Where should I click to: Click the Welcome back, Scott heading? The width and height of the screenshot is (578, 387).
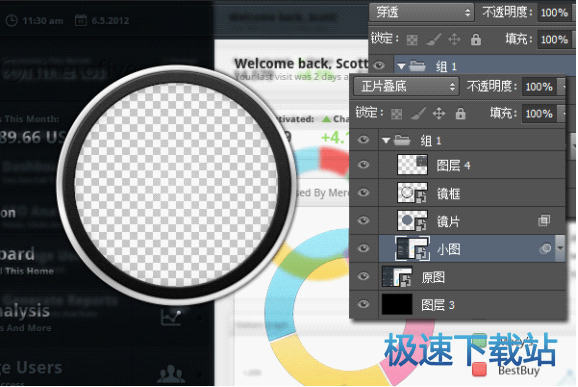pyautogui.click(x=301, y=64)
